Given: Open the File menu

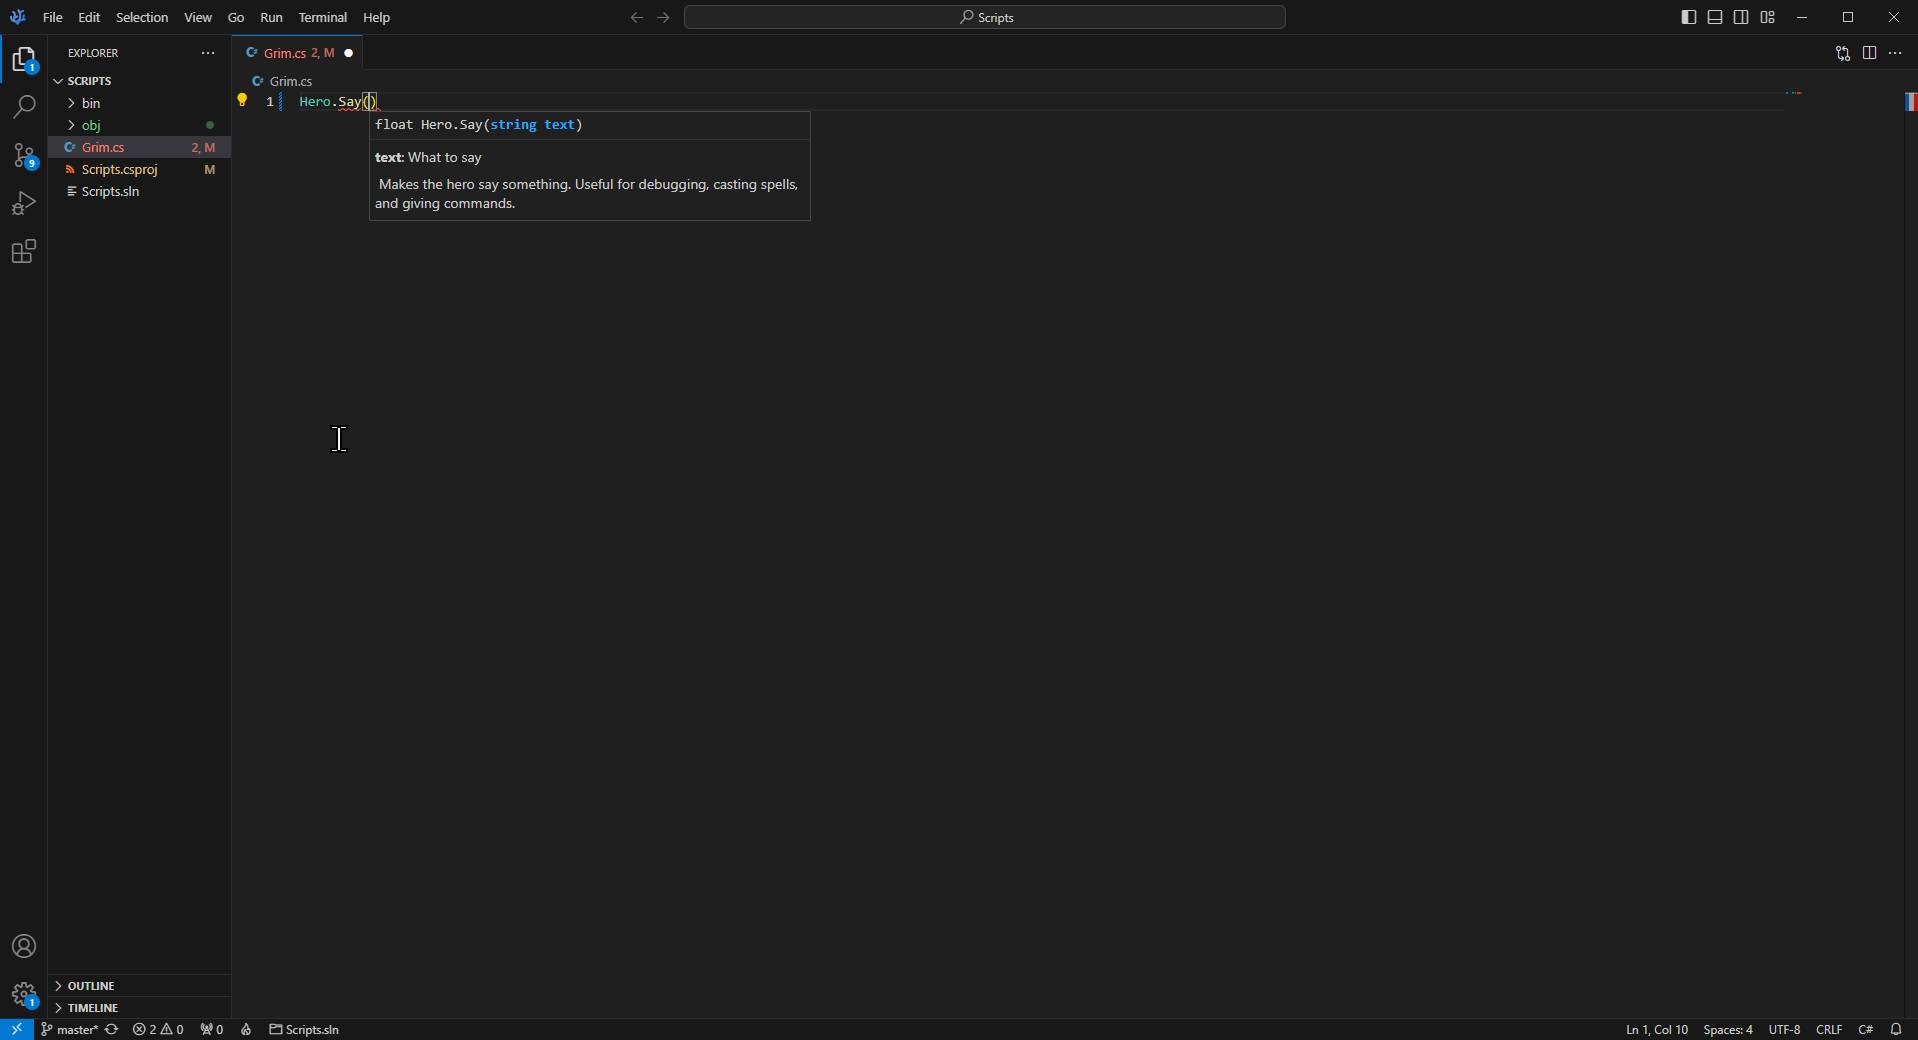Looking at the screenshot, I should [53, 17].
